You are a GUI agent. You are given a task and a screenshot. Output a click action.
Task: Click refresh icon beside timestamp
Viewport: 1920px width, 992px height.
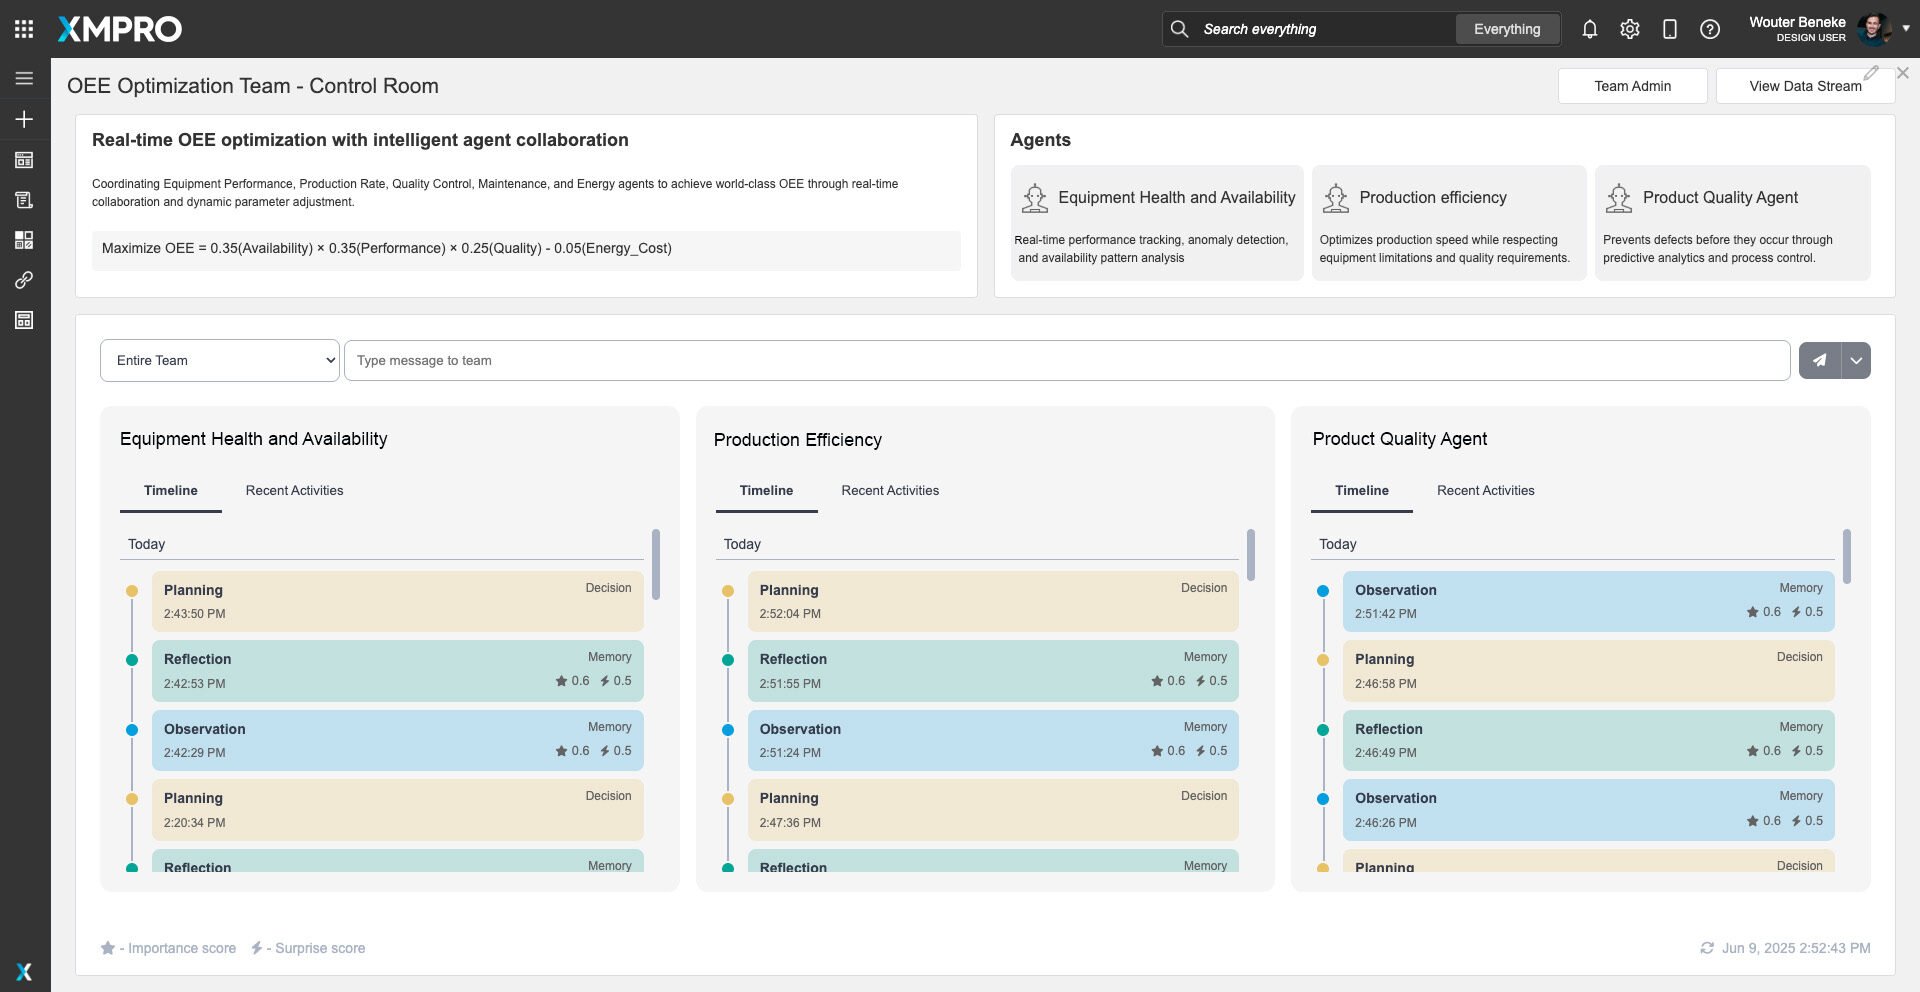tap(1707, 948)
